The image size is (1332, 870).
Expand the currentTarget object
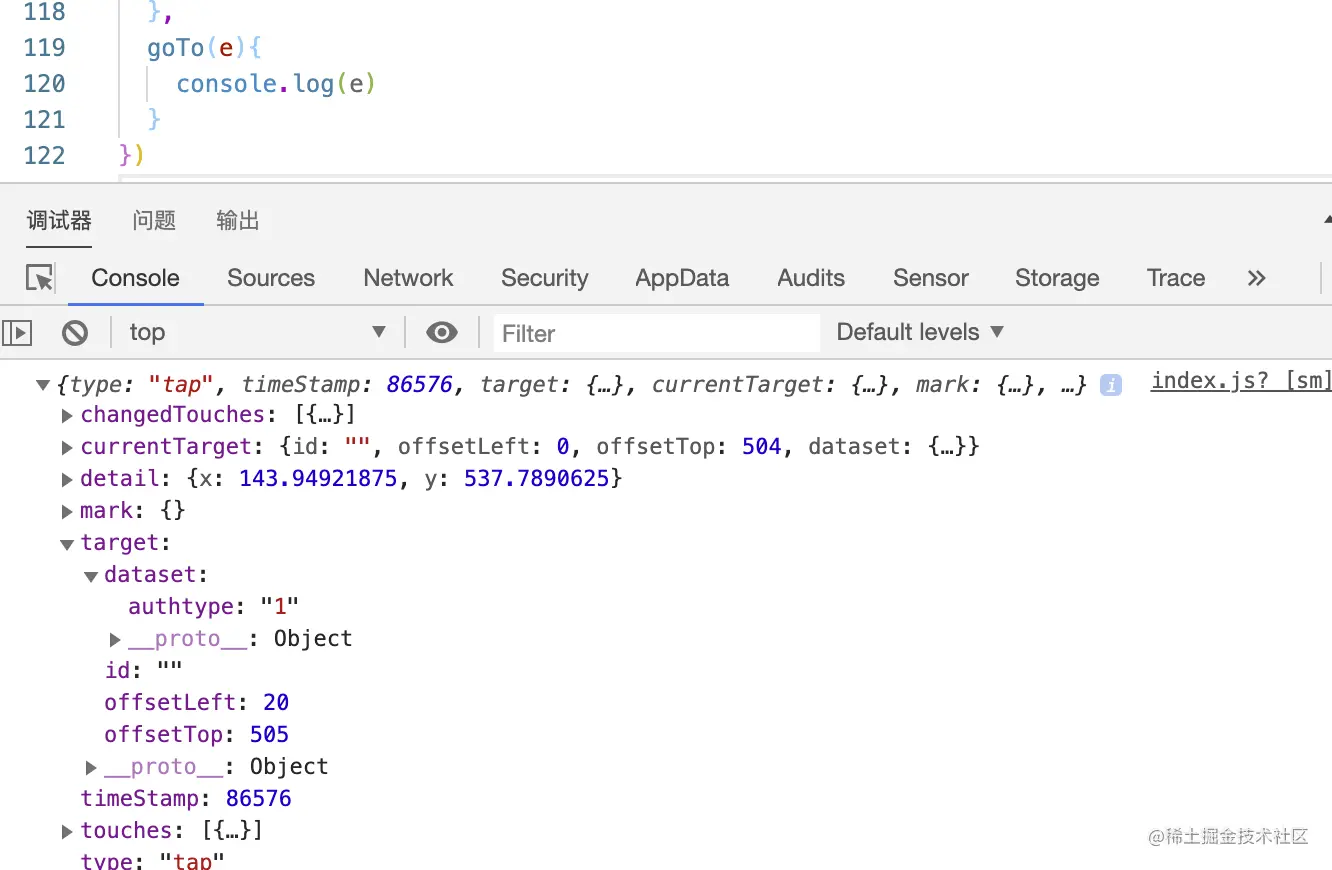[x=67, y=447]
